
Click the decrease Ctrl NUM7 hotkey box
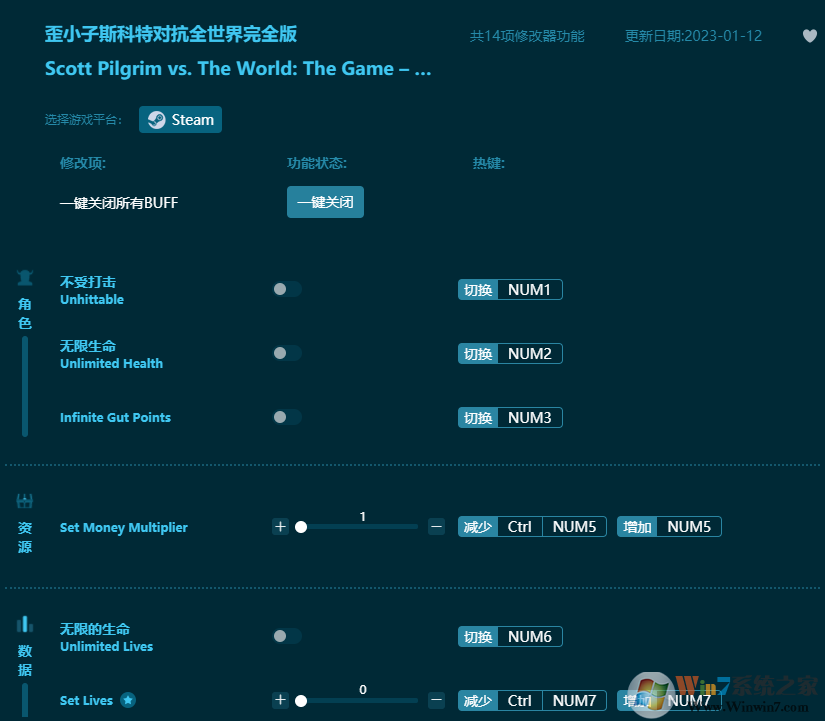tap(532, 700)
